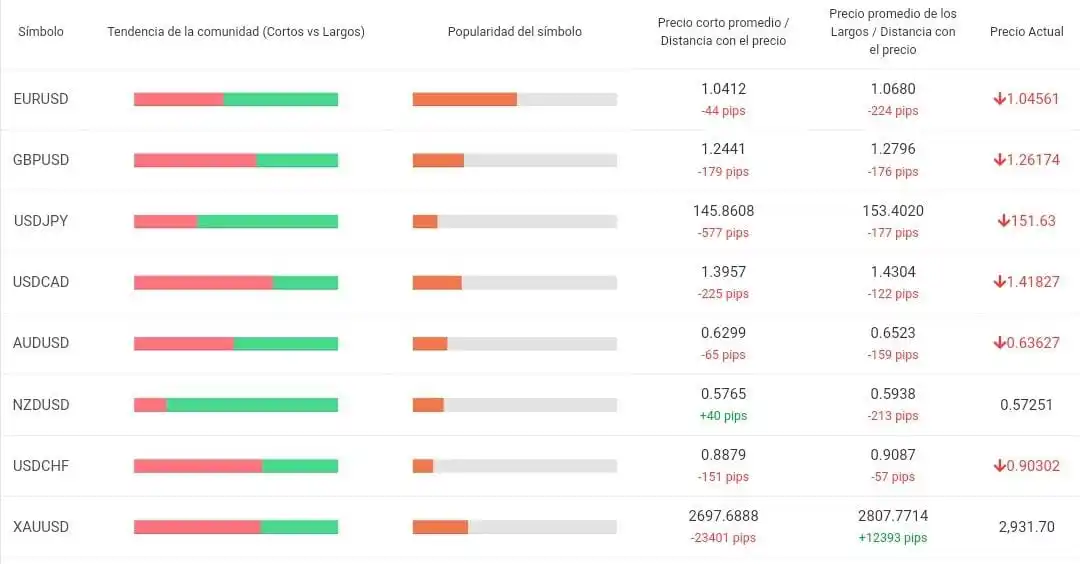Sort by Popularidad del símbolo header
Image resolution: width=1080 pixels, height=564 pixels.
(514, 32)
